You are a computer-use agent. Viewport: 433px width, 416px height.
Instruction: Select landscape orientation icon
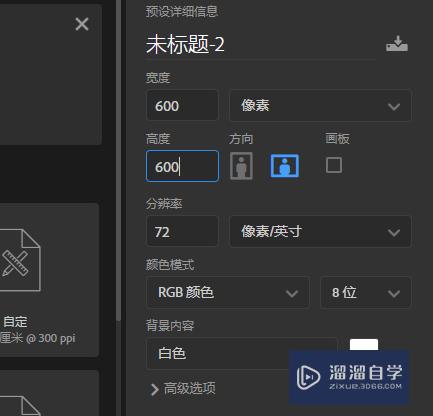click(285, 166)
